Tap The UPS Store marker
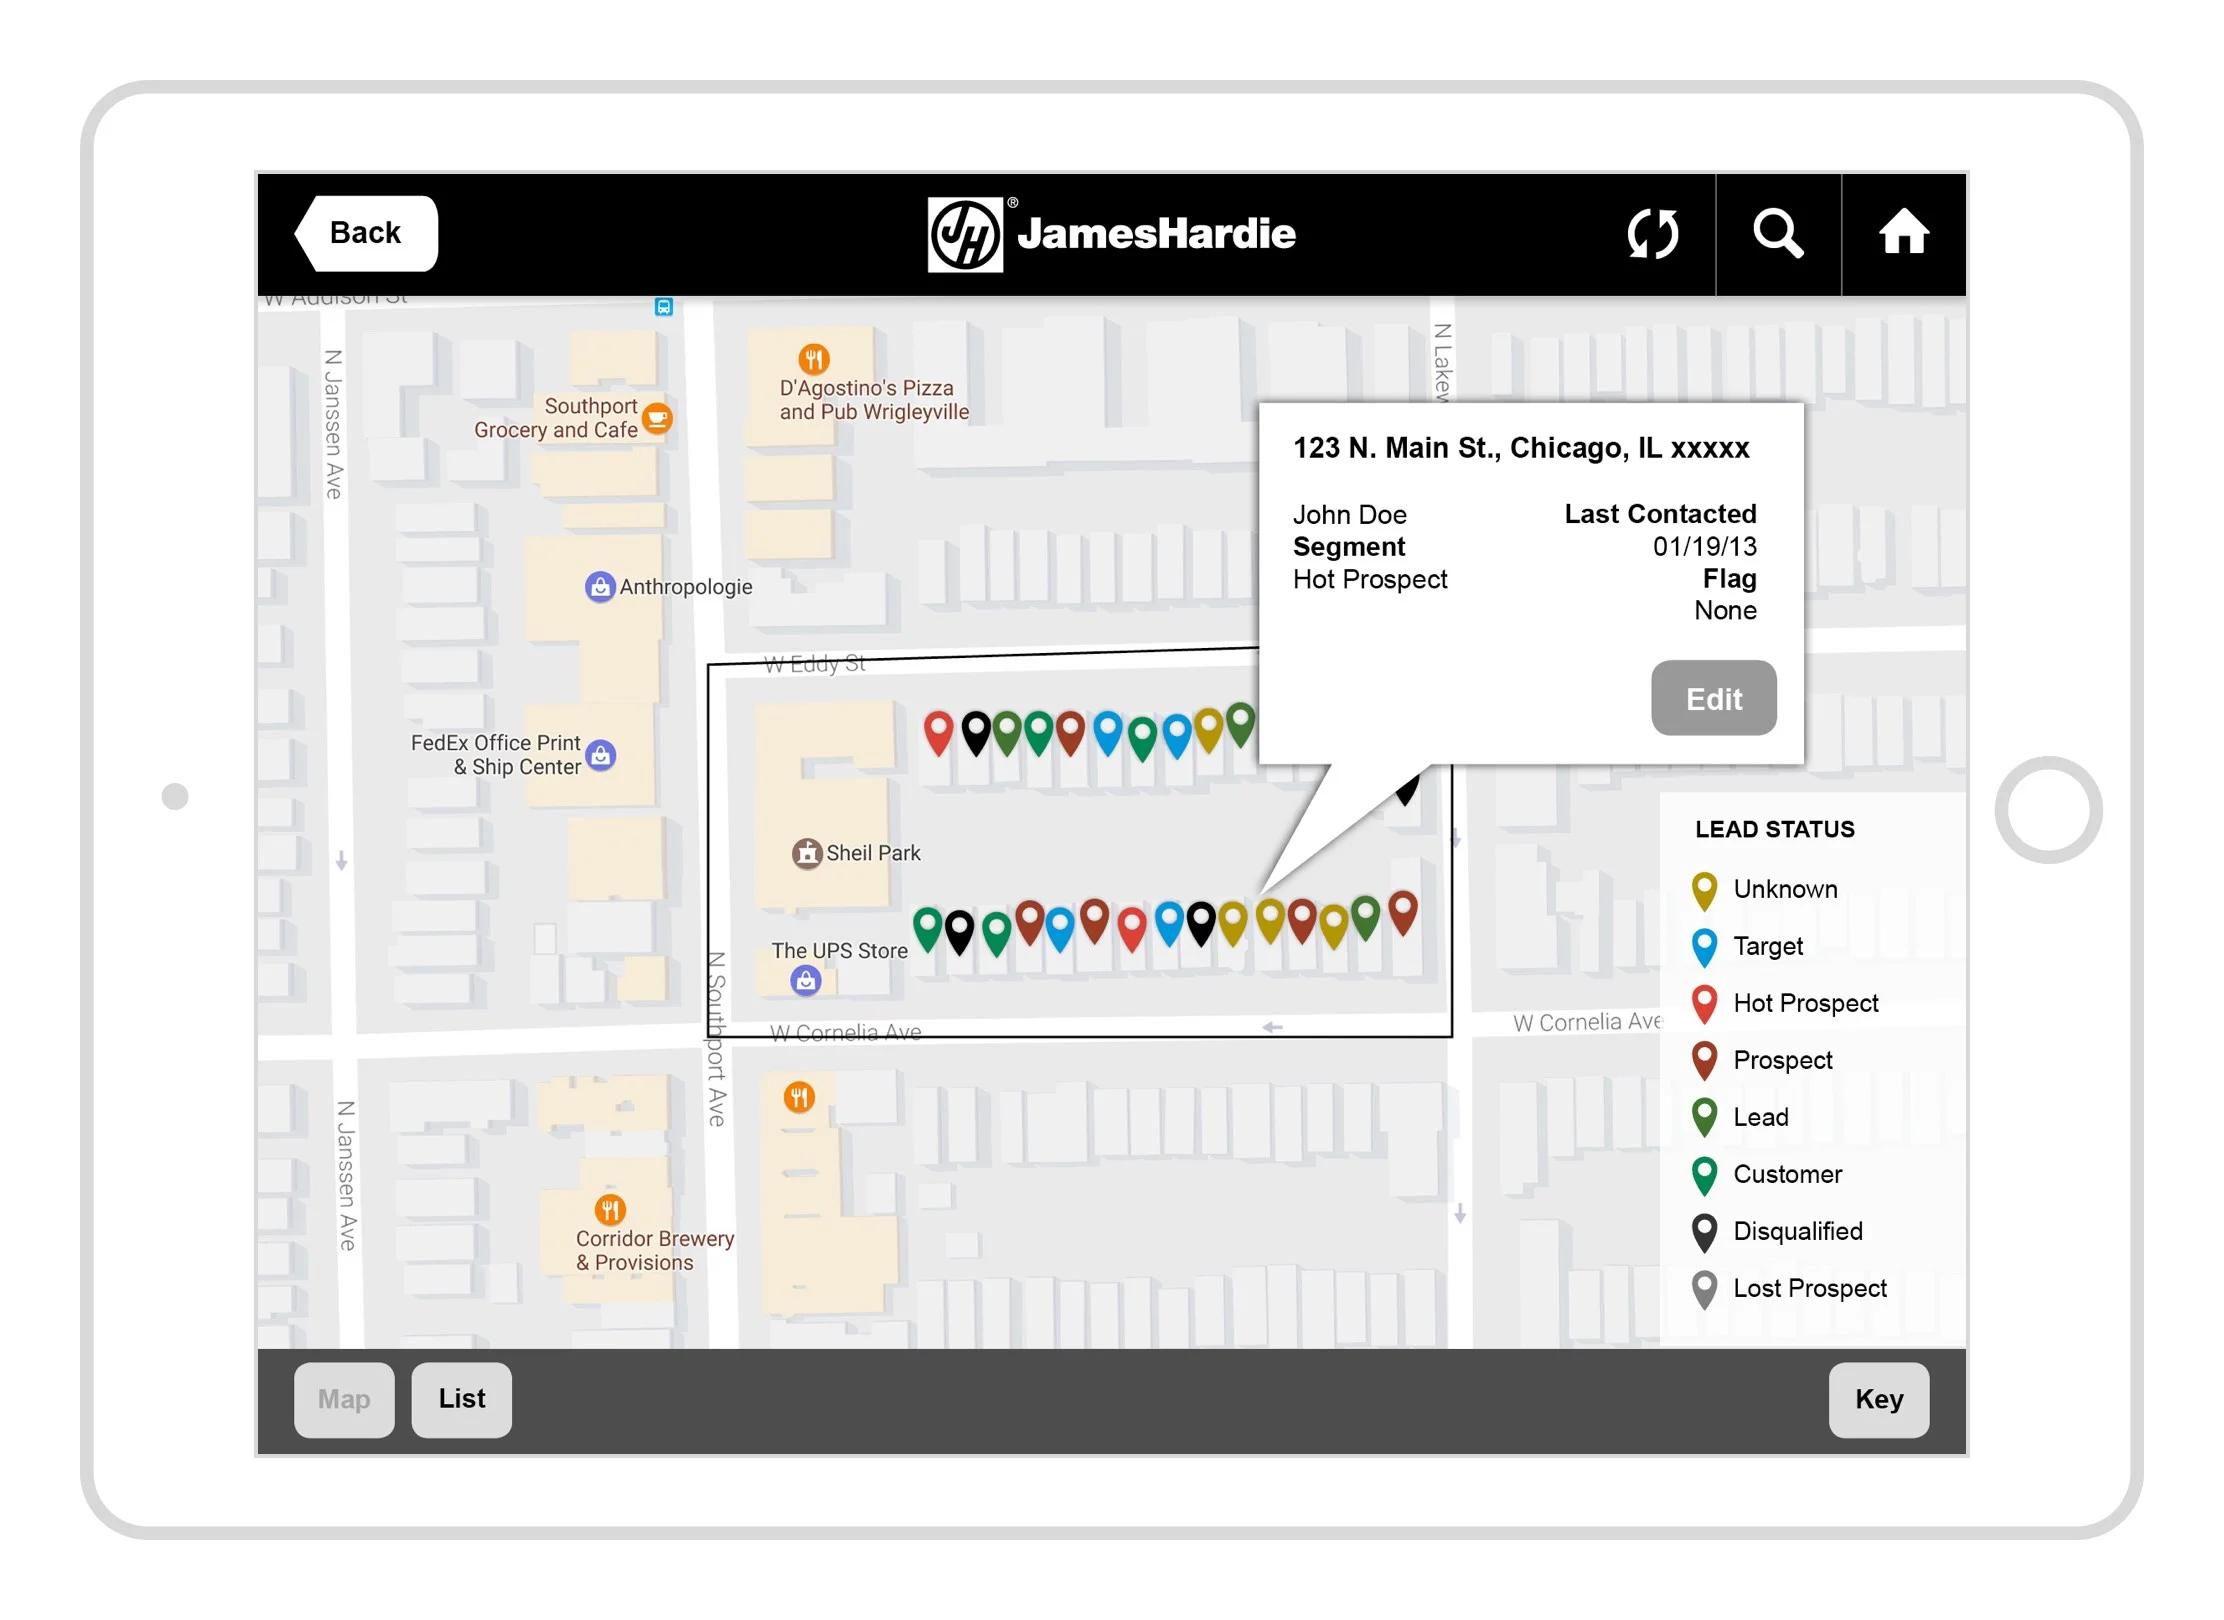Viewport: 2224px width, 1620px height. [806, 981]
